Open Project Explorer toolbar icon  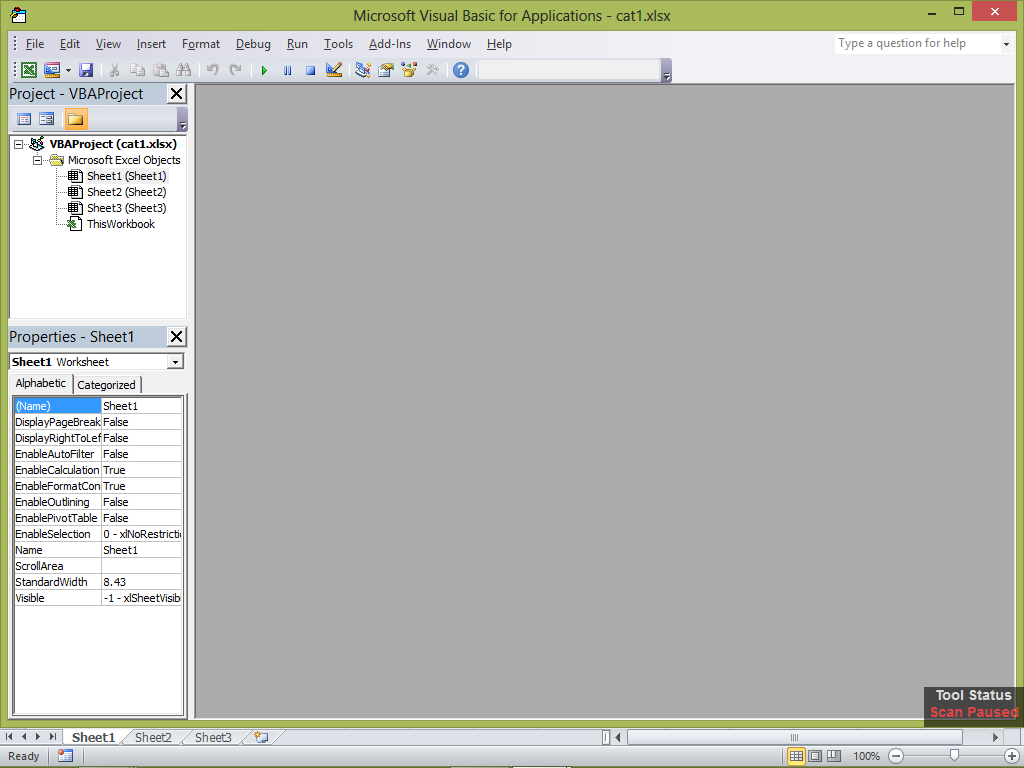coord(363,70)
